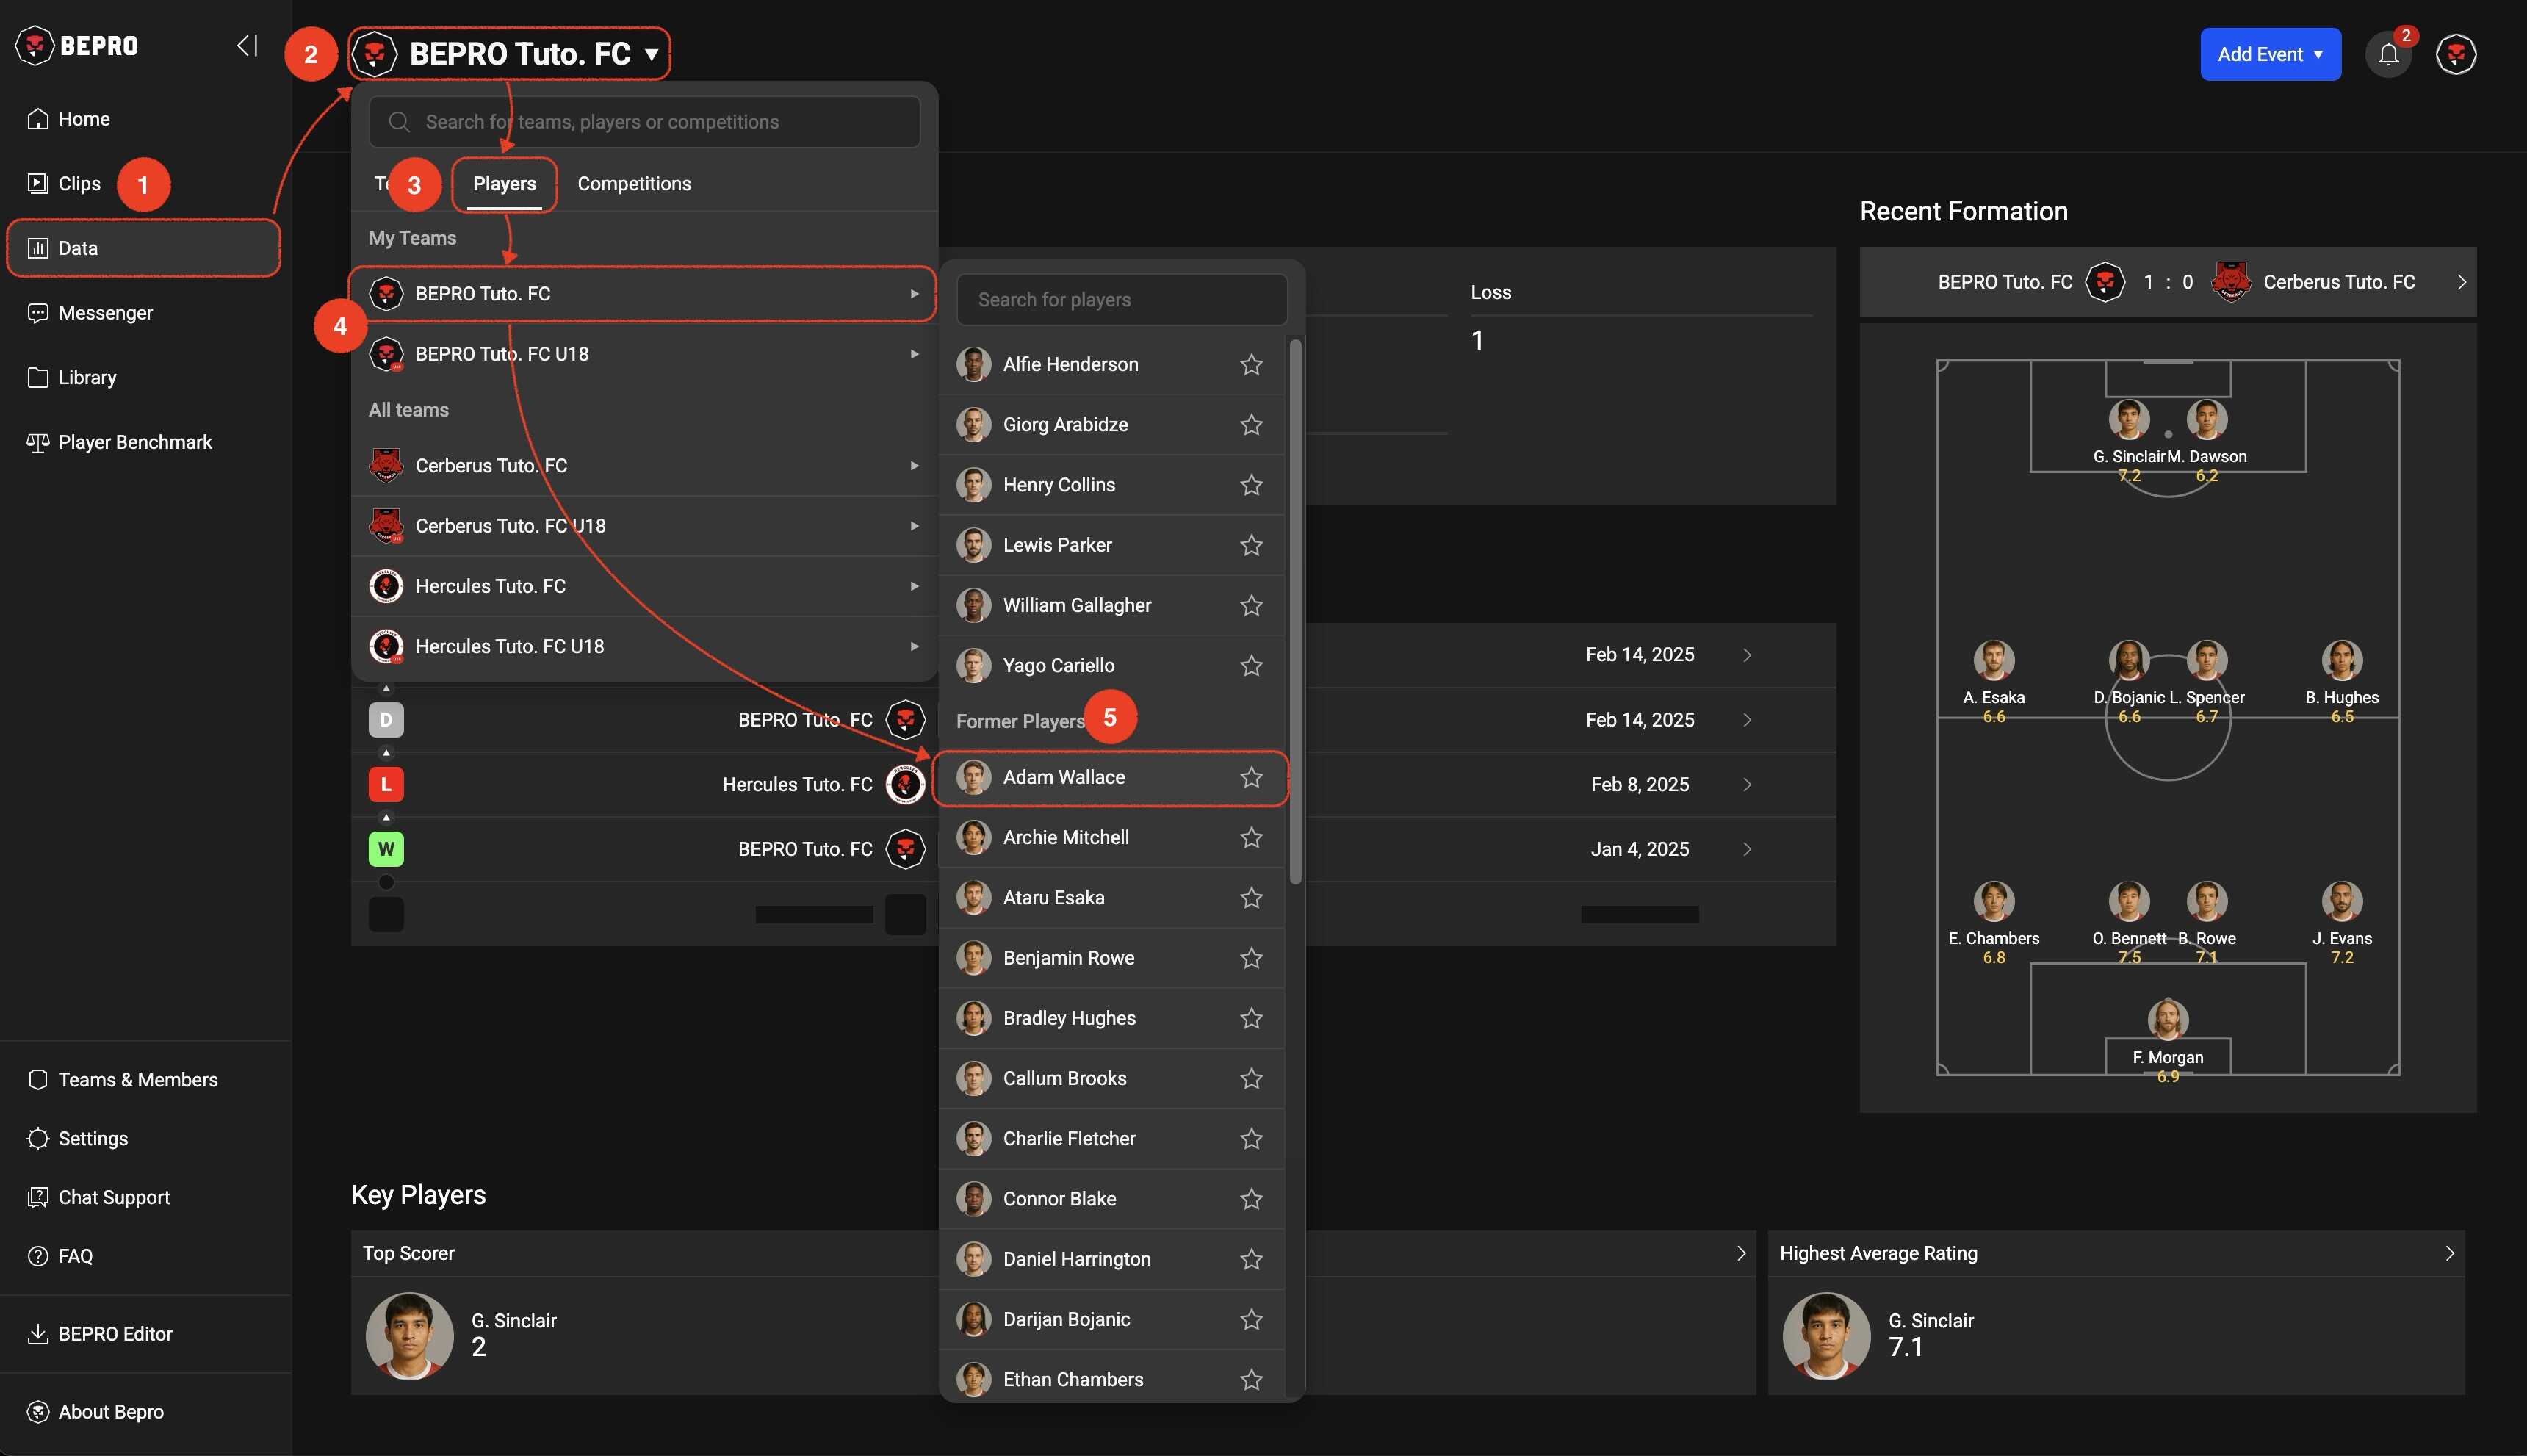The width and height of the screenshot is (2527, 1456).
Task: Go to Player Benchmark page
Action: tap(135, 442)
